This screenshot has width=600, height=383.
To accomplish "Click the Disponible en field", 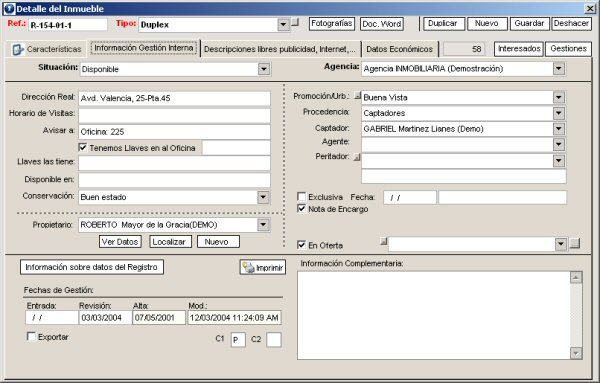I will point(174,180).
